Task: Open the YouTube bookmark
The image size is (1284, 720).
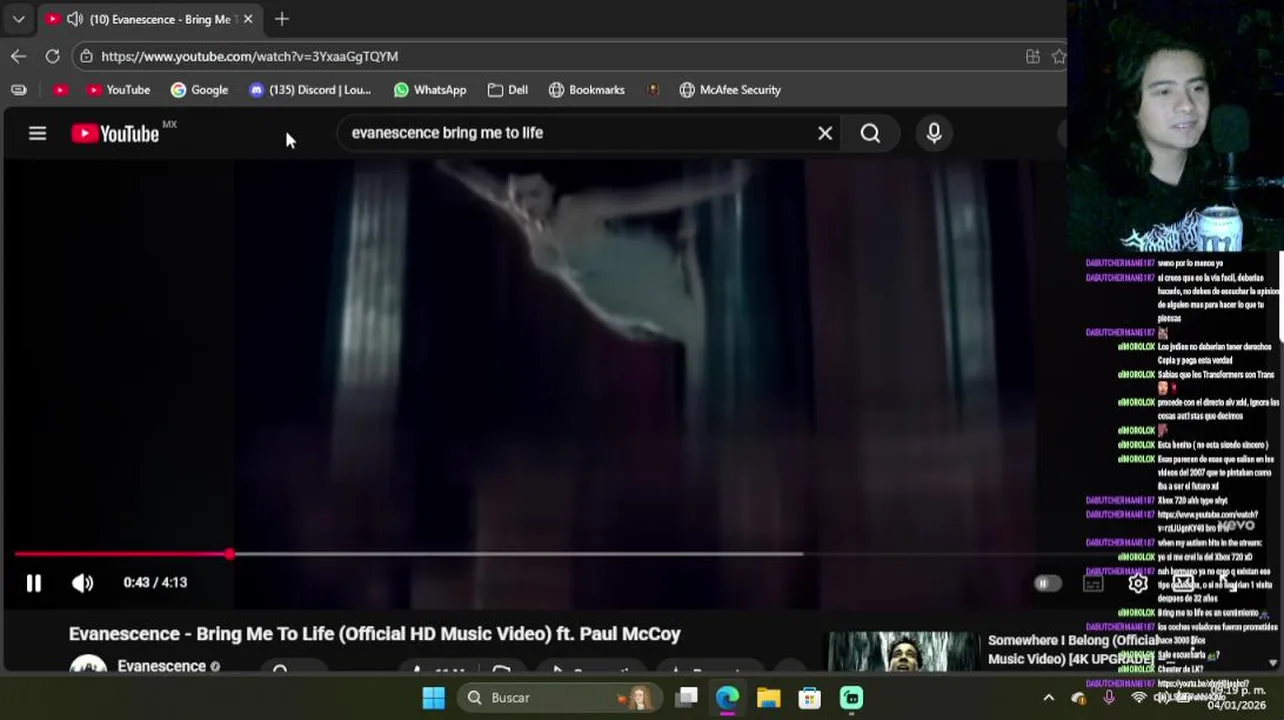Action: click(x=118, y=90)
